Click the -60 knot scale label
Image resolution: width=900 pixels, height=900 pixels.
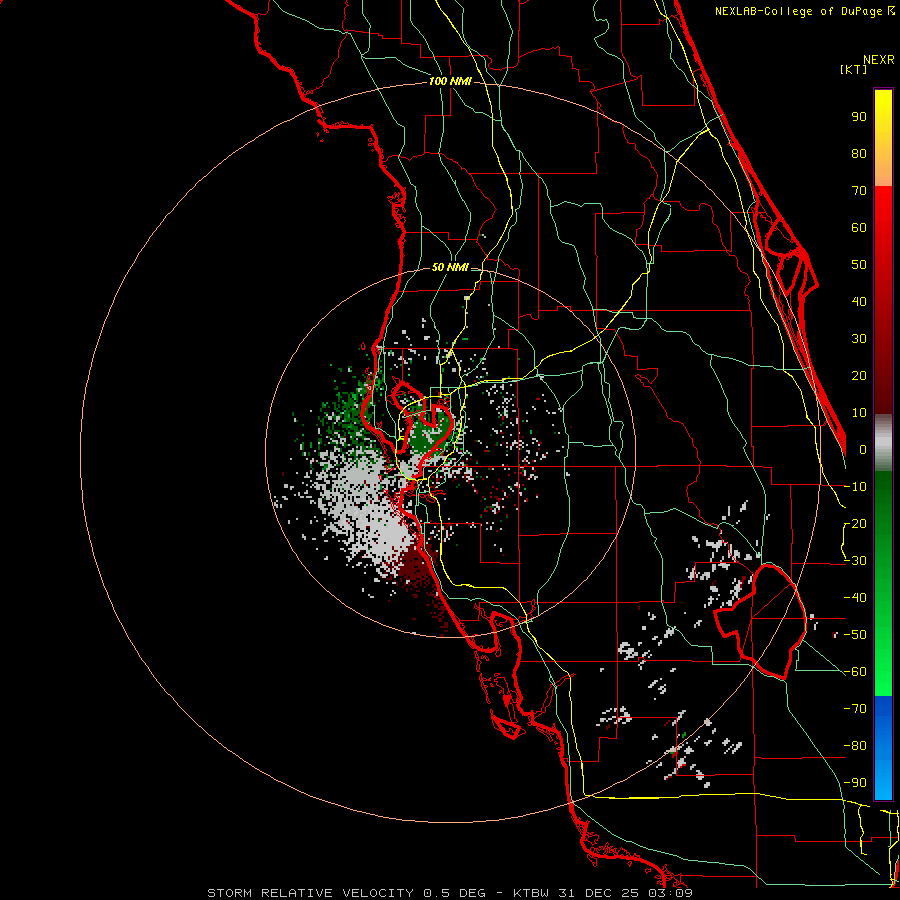pyautogui.click(x=855, y=672)
